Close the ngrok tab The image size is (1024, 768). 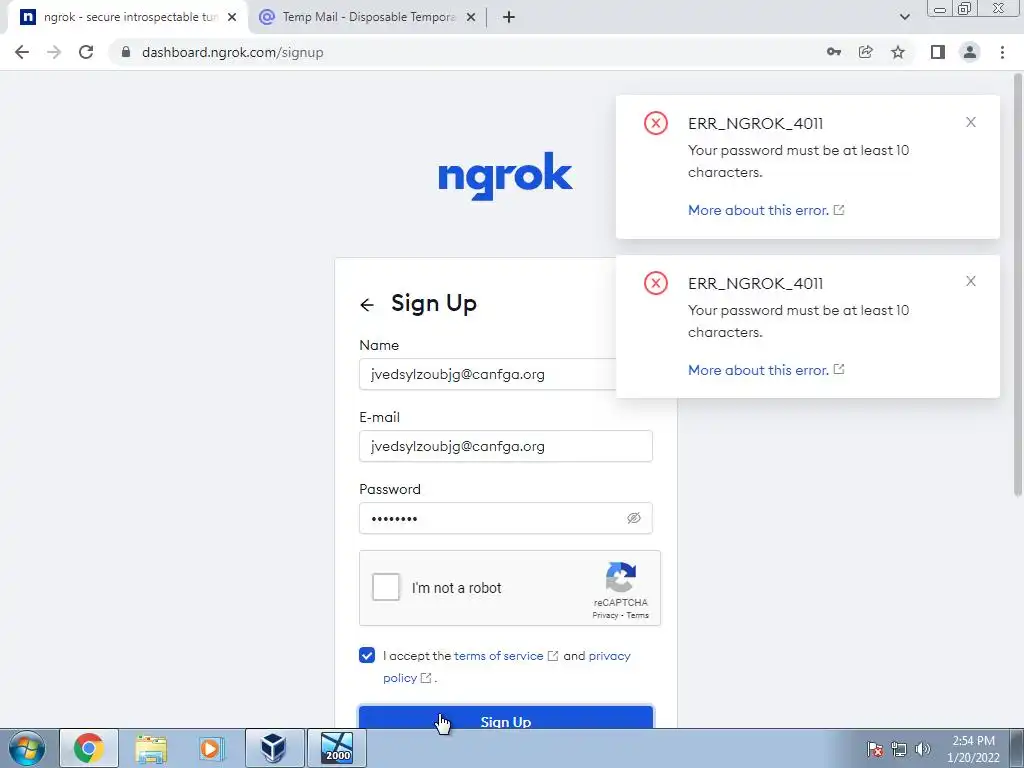pos(232,17)
